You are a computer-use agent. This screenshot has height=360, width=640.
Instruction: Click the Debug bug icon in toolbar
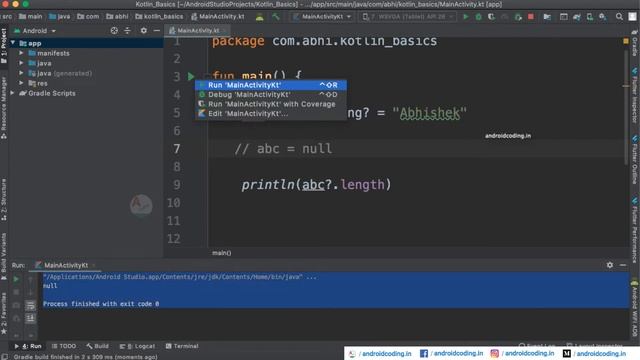(479, 17)
